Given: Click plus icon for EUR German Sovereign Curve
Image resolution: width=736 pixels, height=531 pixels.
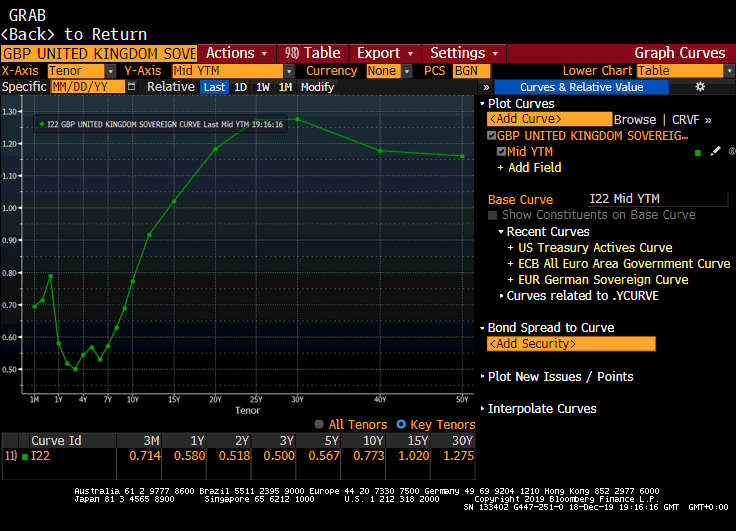Looking at the screenshot, I should point(511,280).
